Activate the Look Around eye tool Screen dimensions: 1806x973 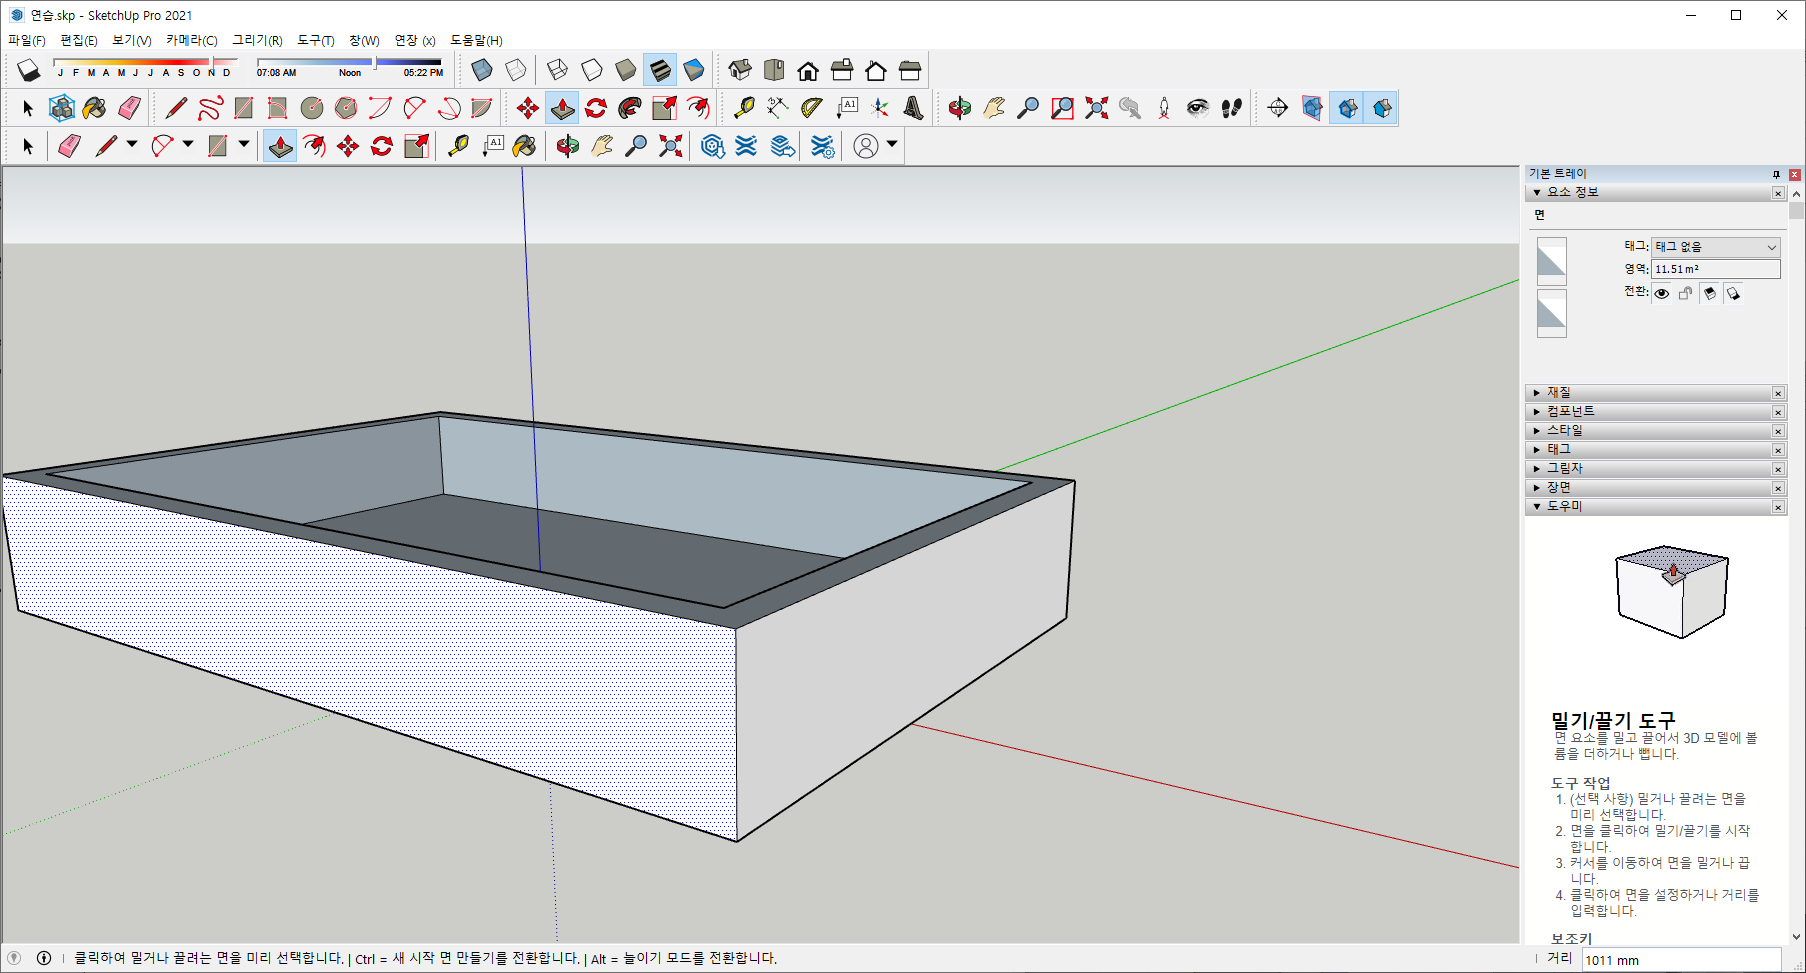1198,108
